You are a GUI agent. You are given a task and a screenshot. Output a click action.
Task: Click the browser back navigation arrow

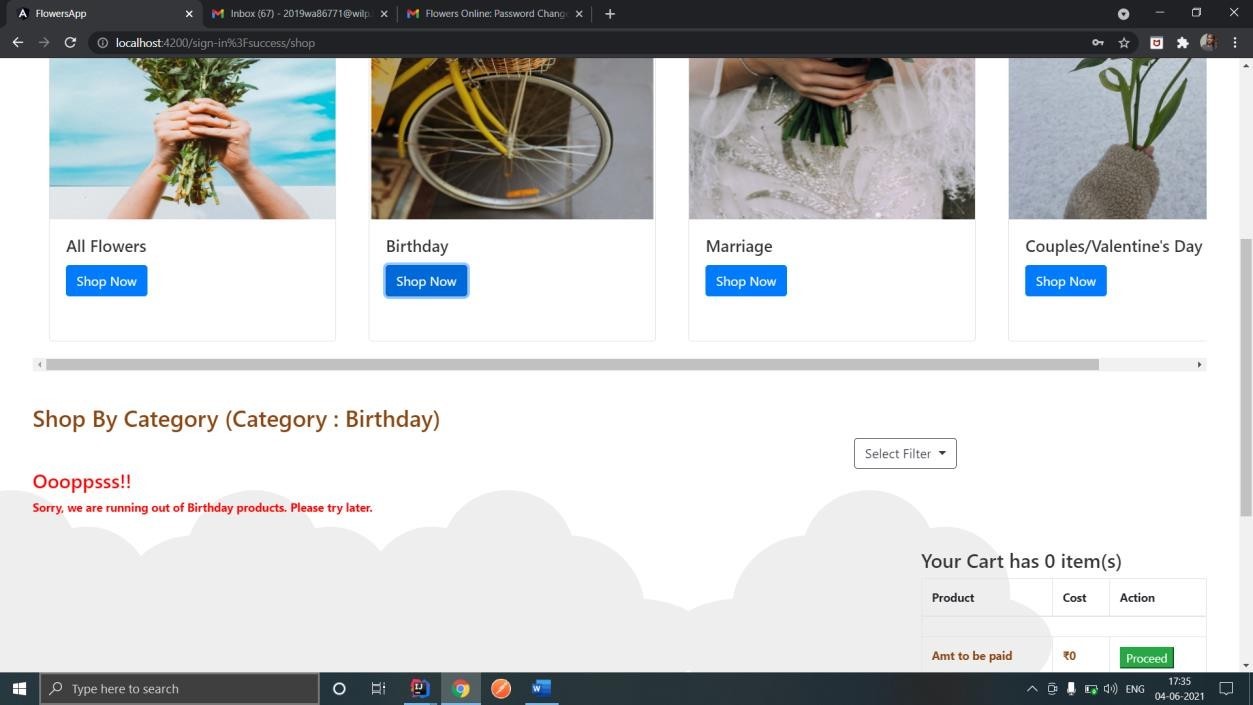17,42
